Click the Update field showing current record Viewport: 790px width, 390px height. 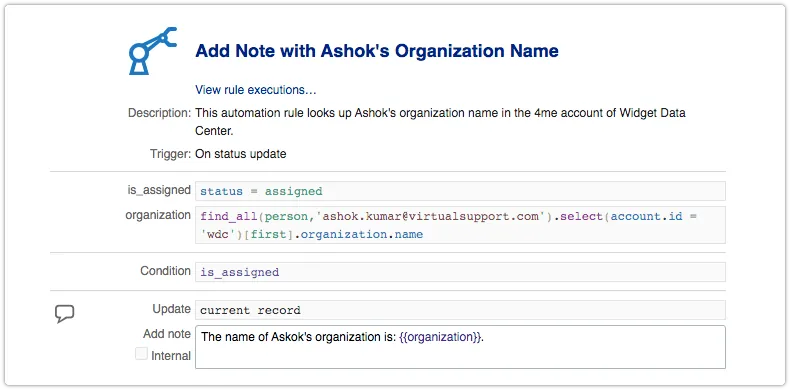click(460, 310)
